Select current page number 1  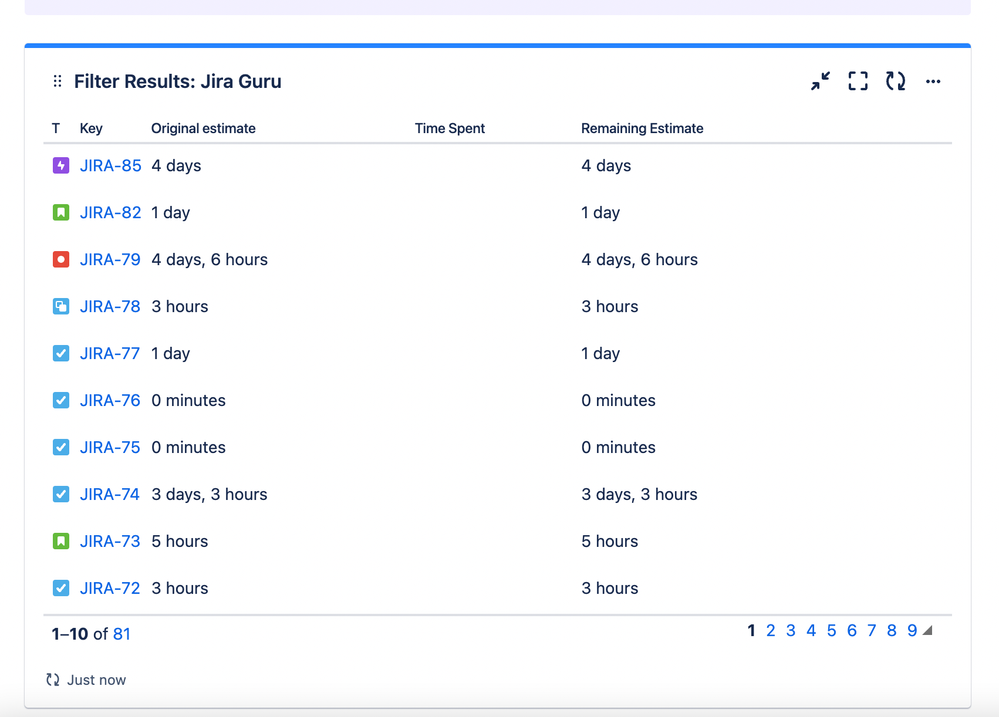coord(751,630)
